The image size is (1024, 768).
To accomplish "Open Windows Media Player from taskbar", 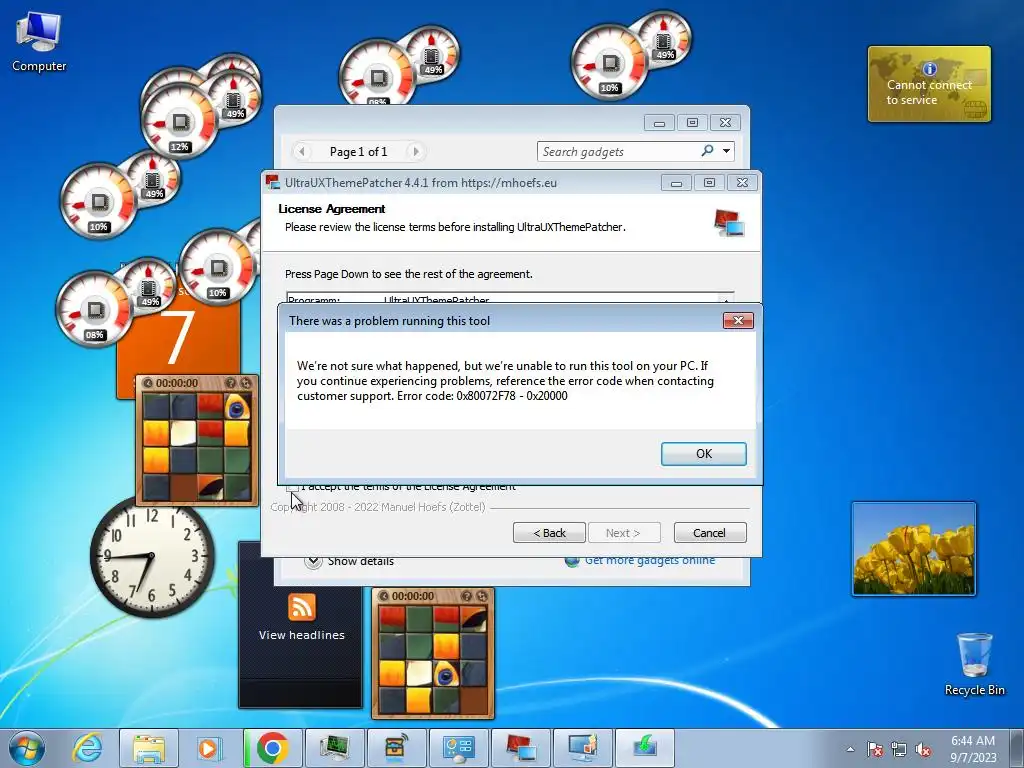I will (209, 748).
